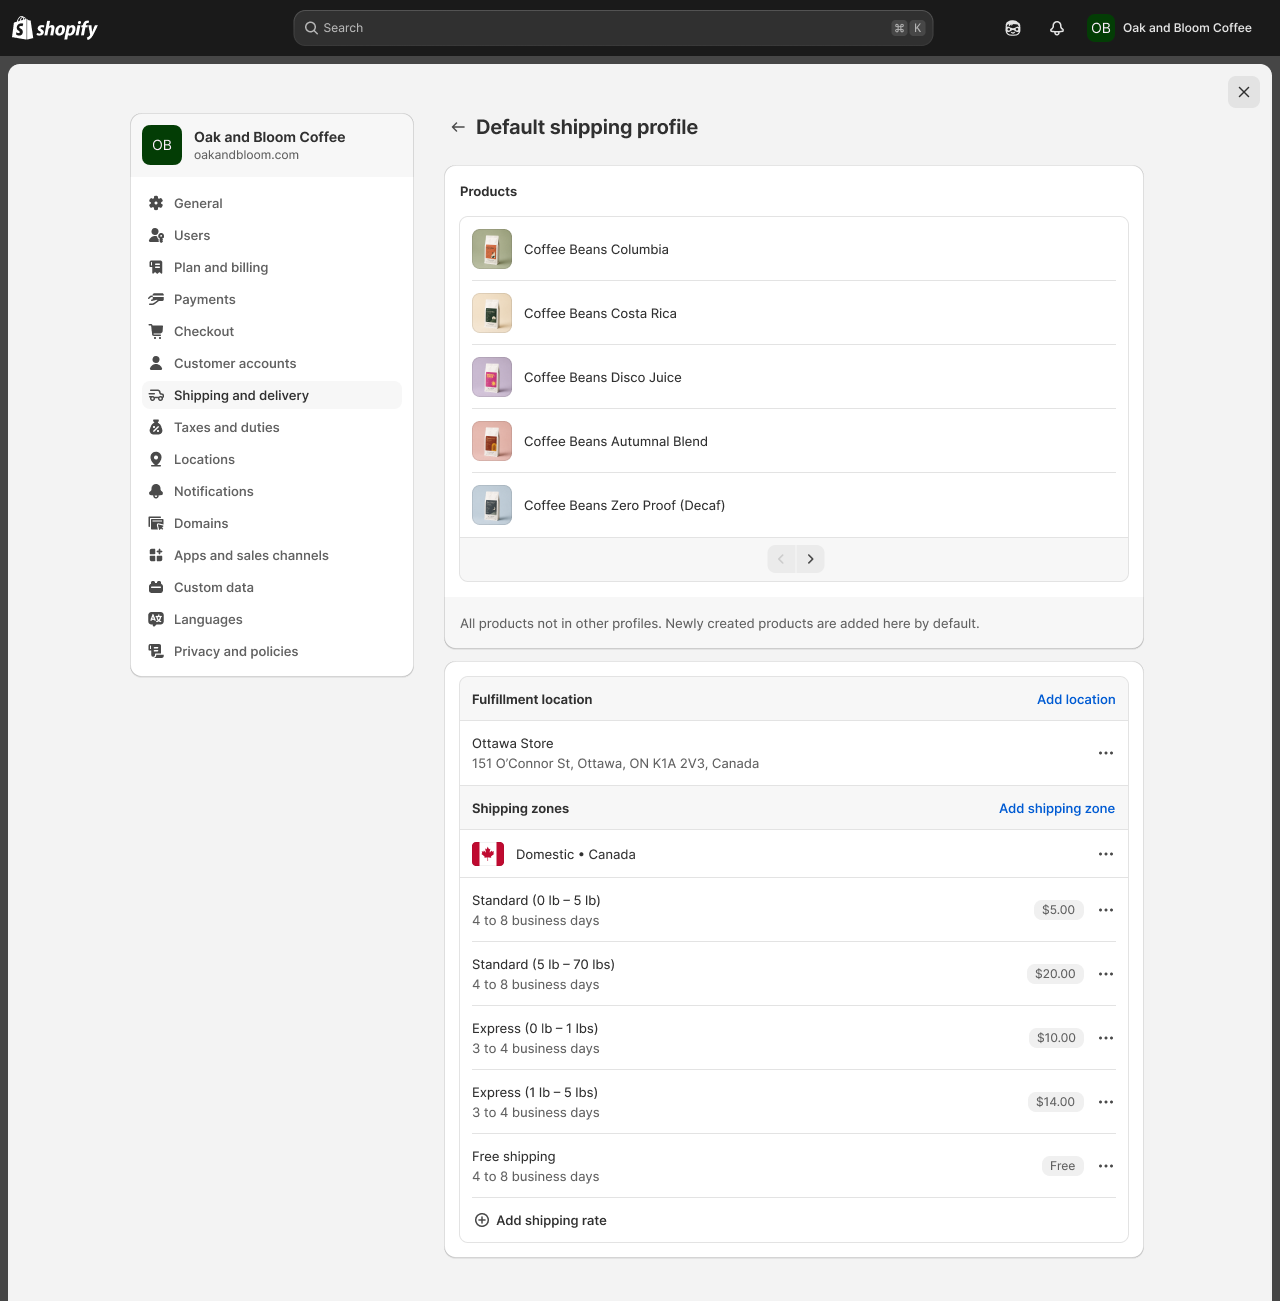Viewport: 1280px width, 1301px height.
Task: Open the Coffee Beans Disco Juice thumbnail
Action: (x=492, y=377)
